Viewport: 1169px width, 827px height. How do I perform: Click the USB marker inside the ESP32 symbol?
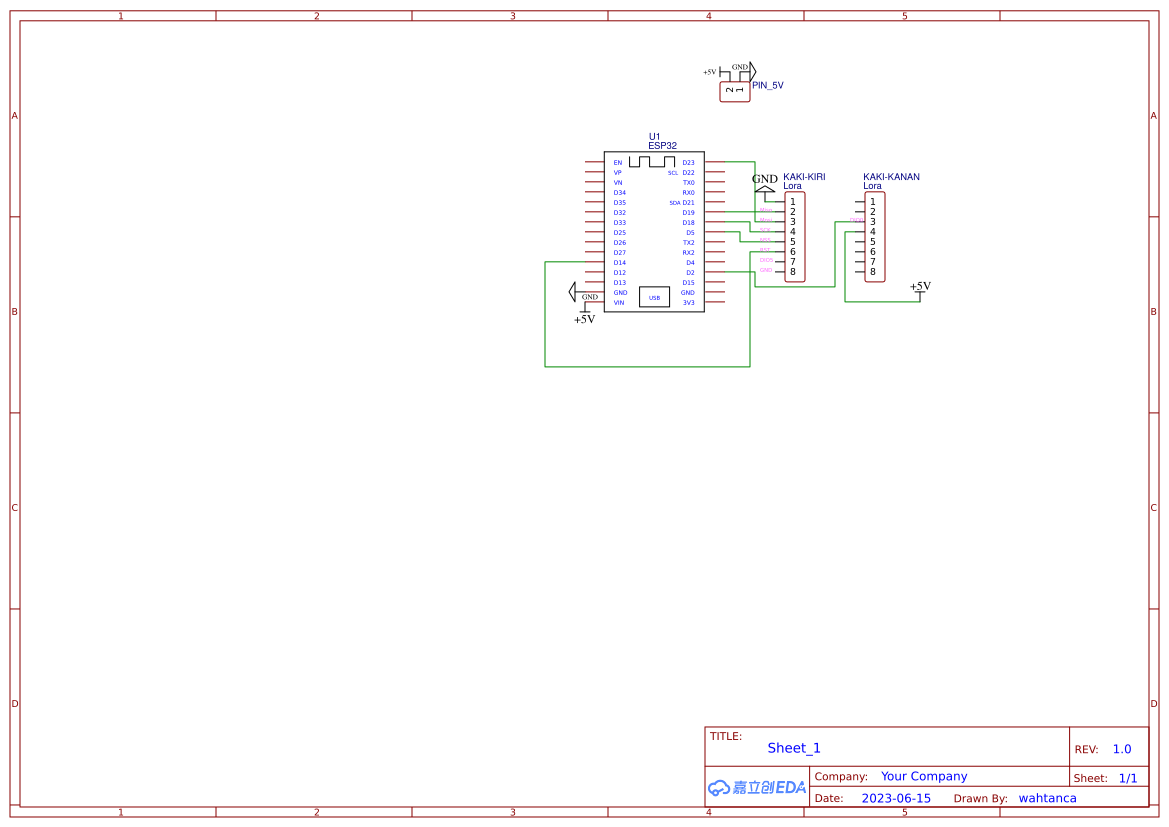[654, 297]
